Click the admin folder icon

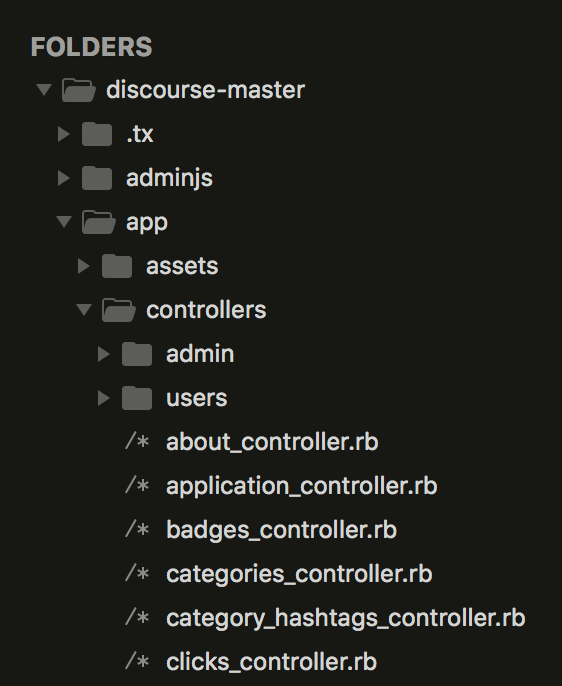[x=137, y=354]
